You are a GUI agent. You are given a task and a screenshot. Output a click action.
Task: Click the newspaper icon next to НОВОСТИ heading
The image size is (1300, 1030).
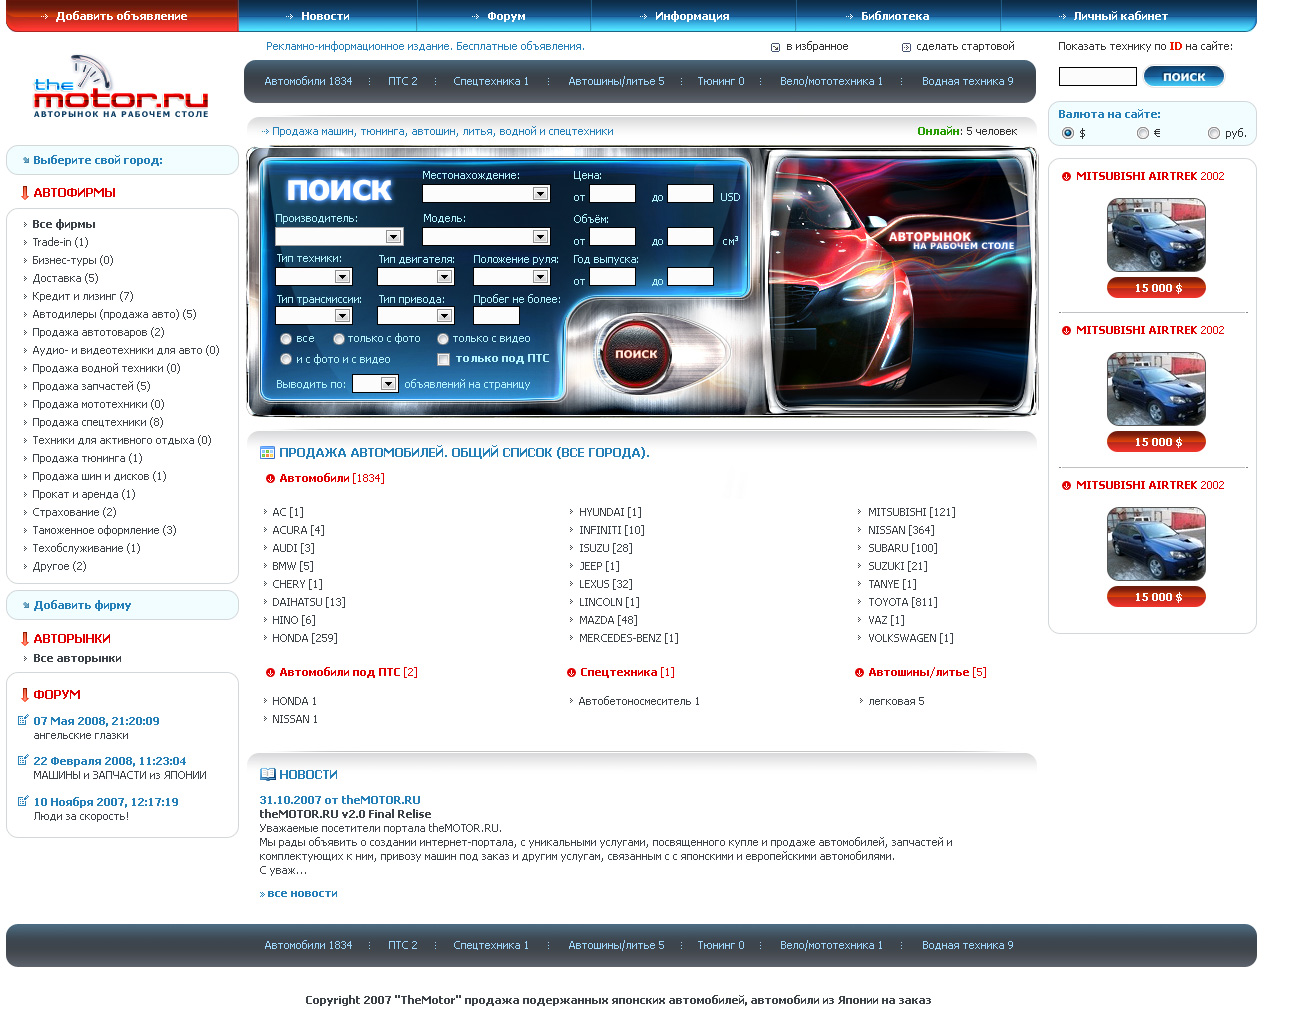266,773
